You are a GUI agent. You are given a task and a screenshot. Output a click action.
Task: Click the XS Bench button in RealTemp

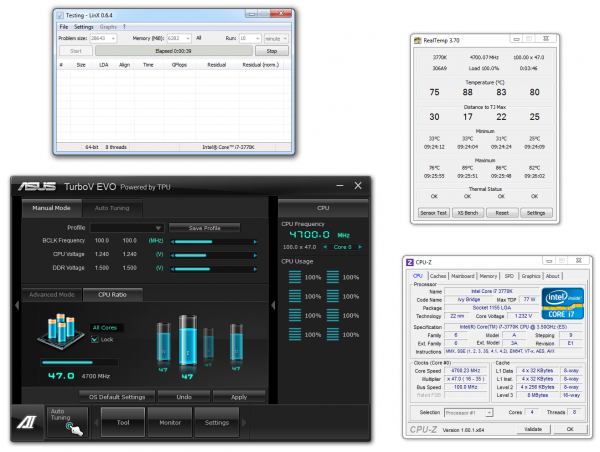click(x=468, y=213)
